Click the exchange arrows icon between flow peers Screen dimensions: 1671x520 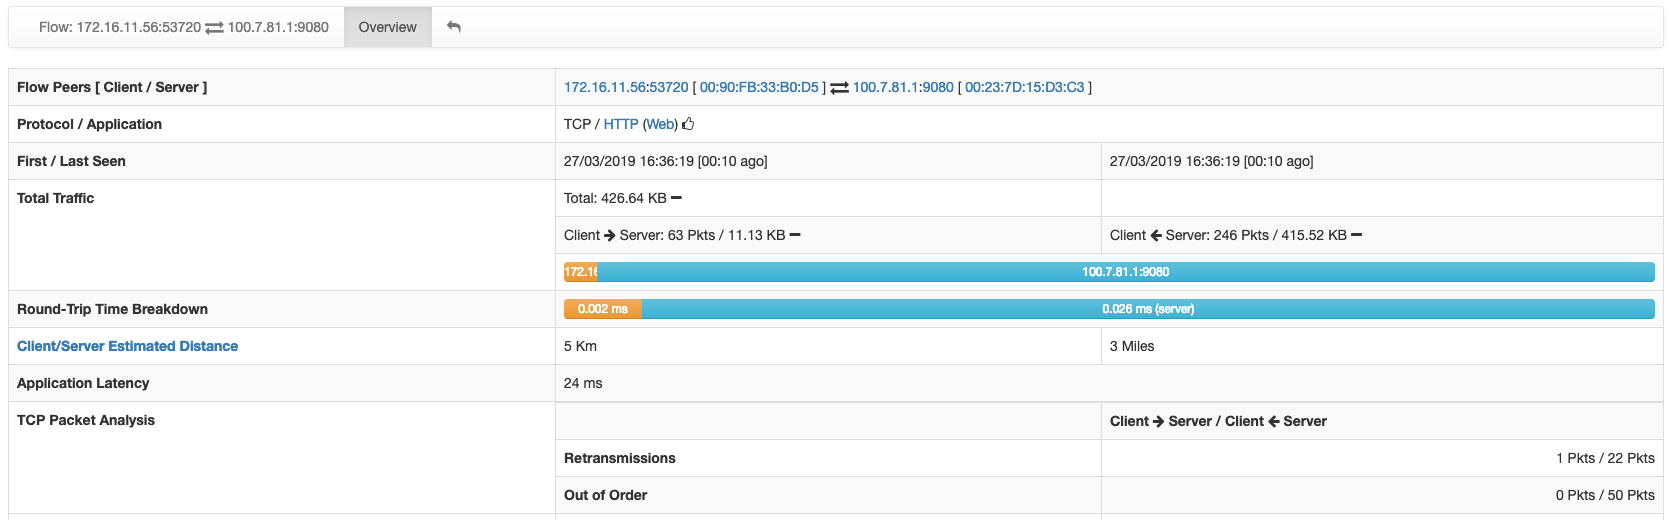(840, 88)
